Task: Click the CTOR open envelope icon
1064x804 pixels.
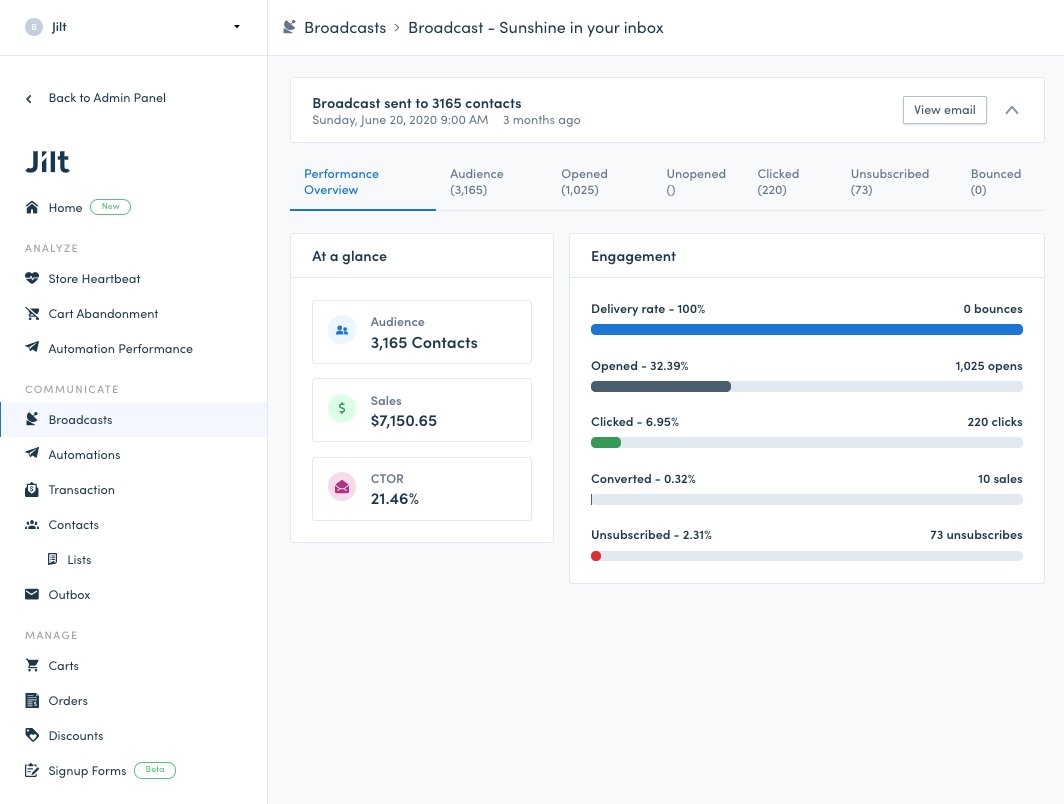Action: [x=342, y=486]
